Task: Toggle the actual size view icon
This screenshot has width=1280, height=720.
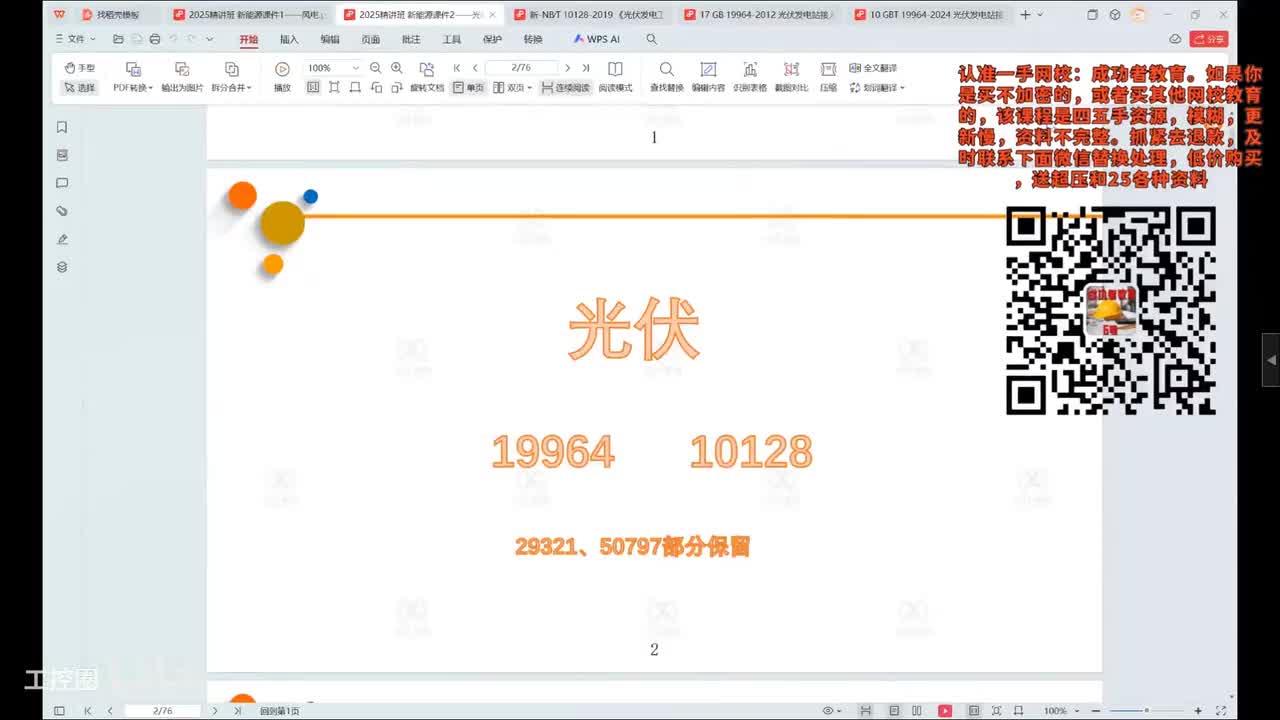Action: click(x=313, y=88)
